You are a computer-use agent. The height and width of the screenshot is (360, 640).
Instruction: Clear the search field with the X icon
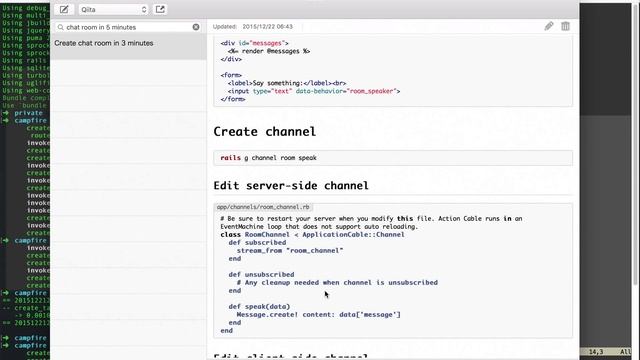(196, 27)
